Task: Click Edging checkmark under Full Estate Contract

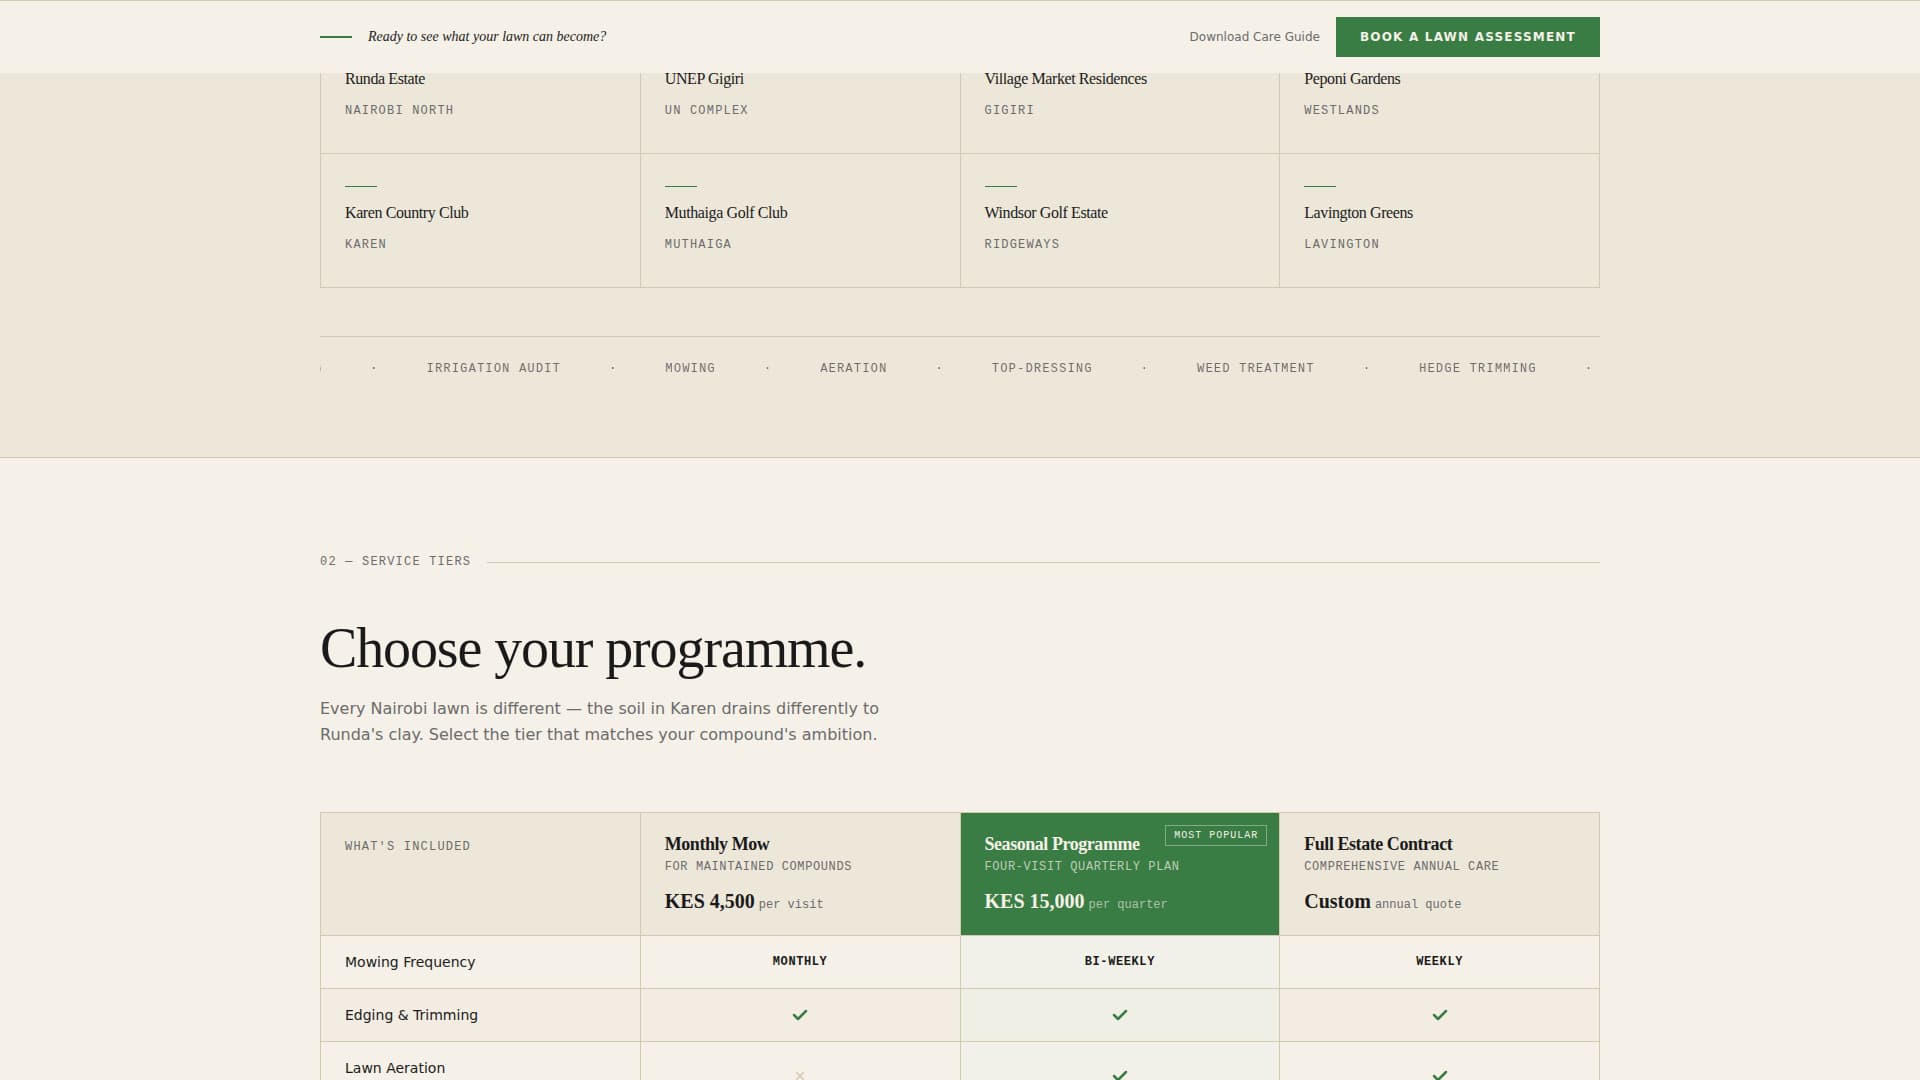Action: 1440,1015
